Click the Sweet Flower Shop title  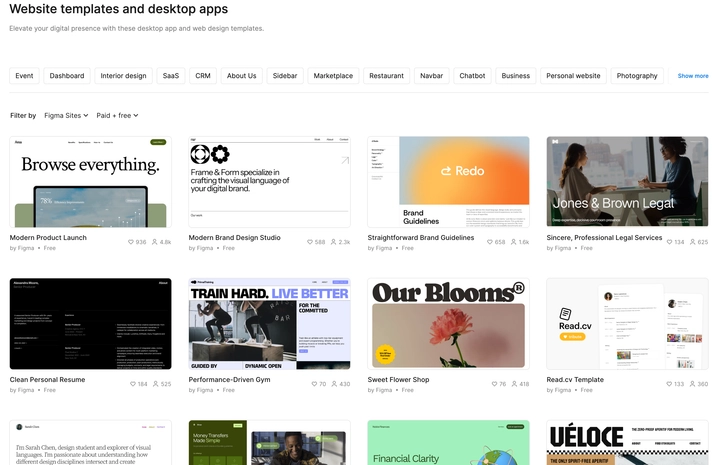click(399, 380)
